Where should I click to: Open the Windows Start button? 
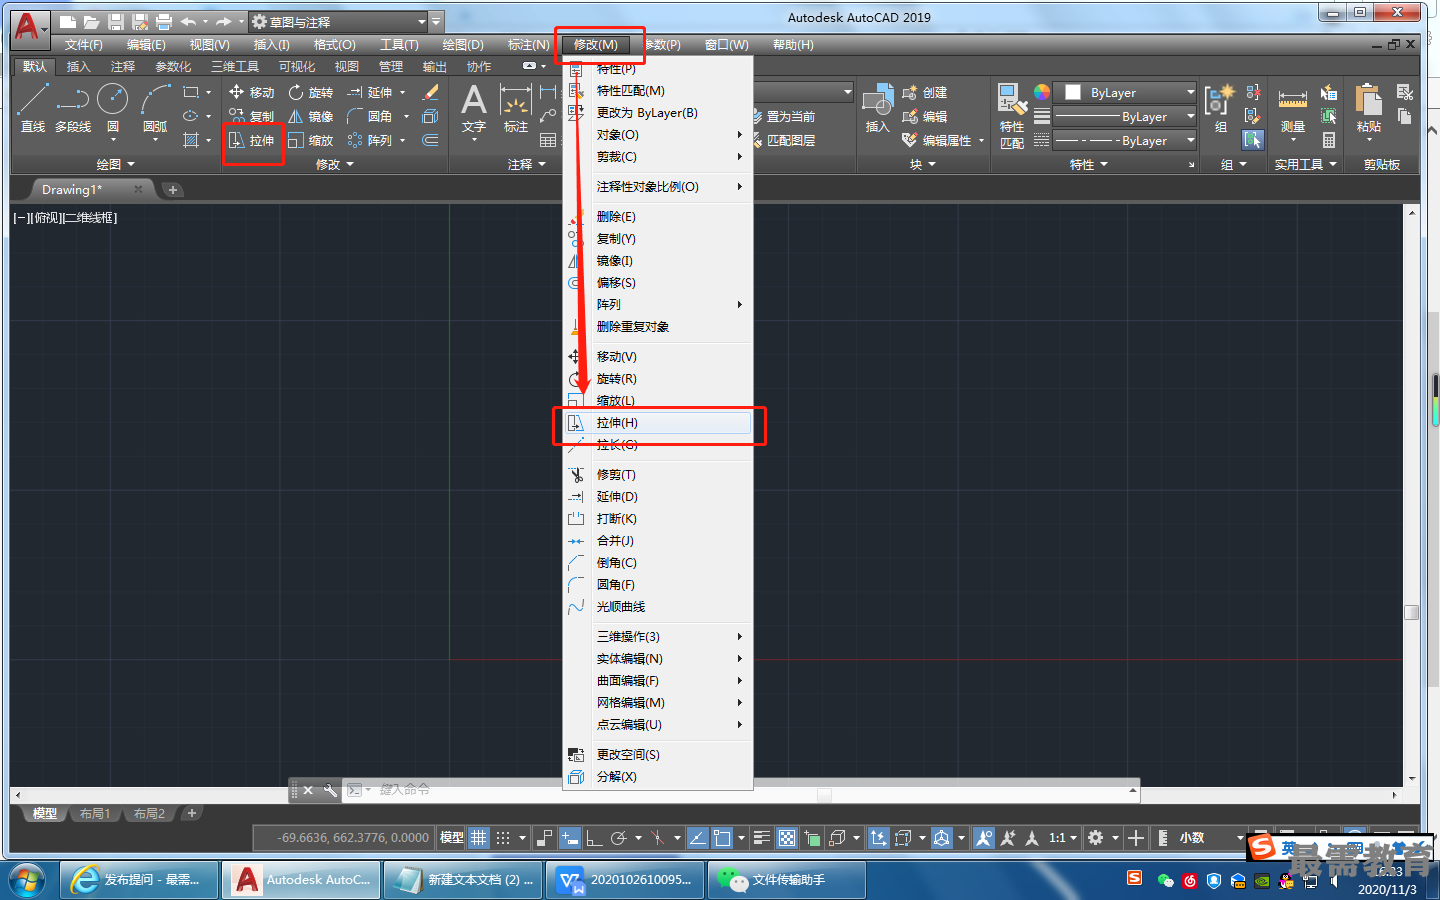pyautogui.click(x=27, y=881)
